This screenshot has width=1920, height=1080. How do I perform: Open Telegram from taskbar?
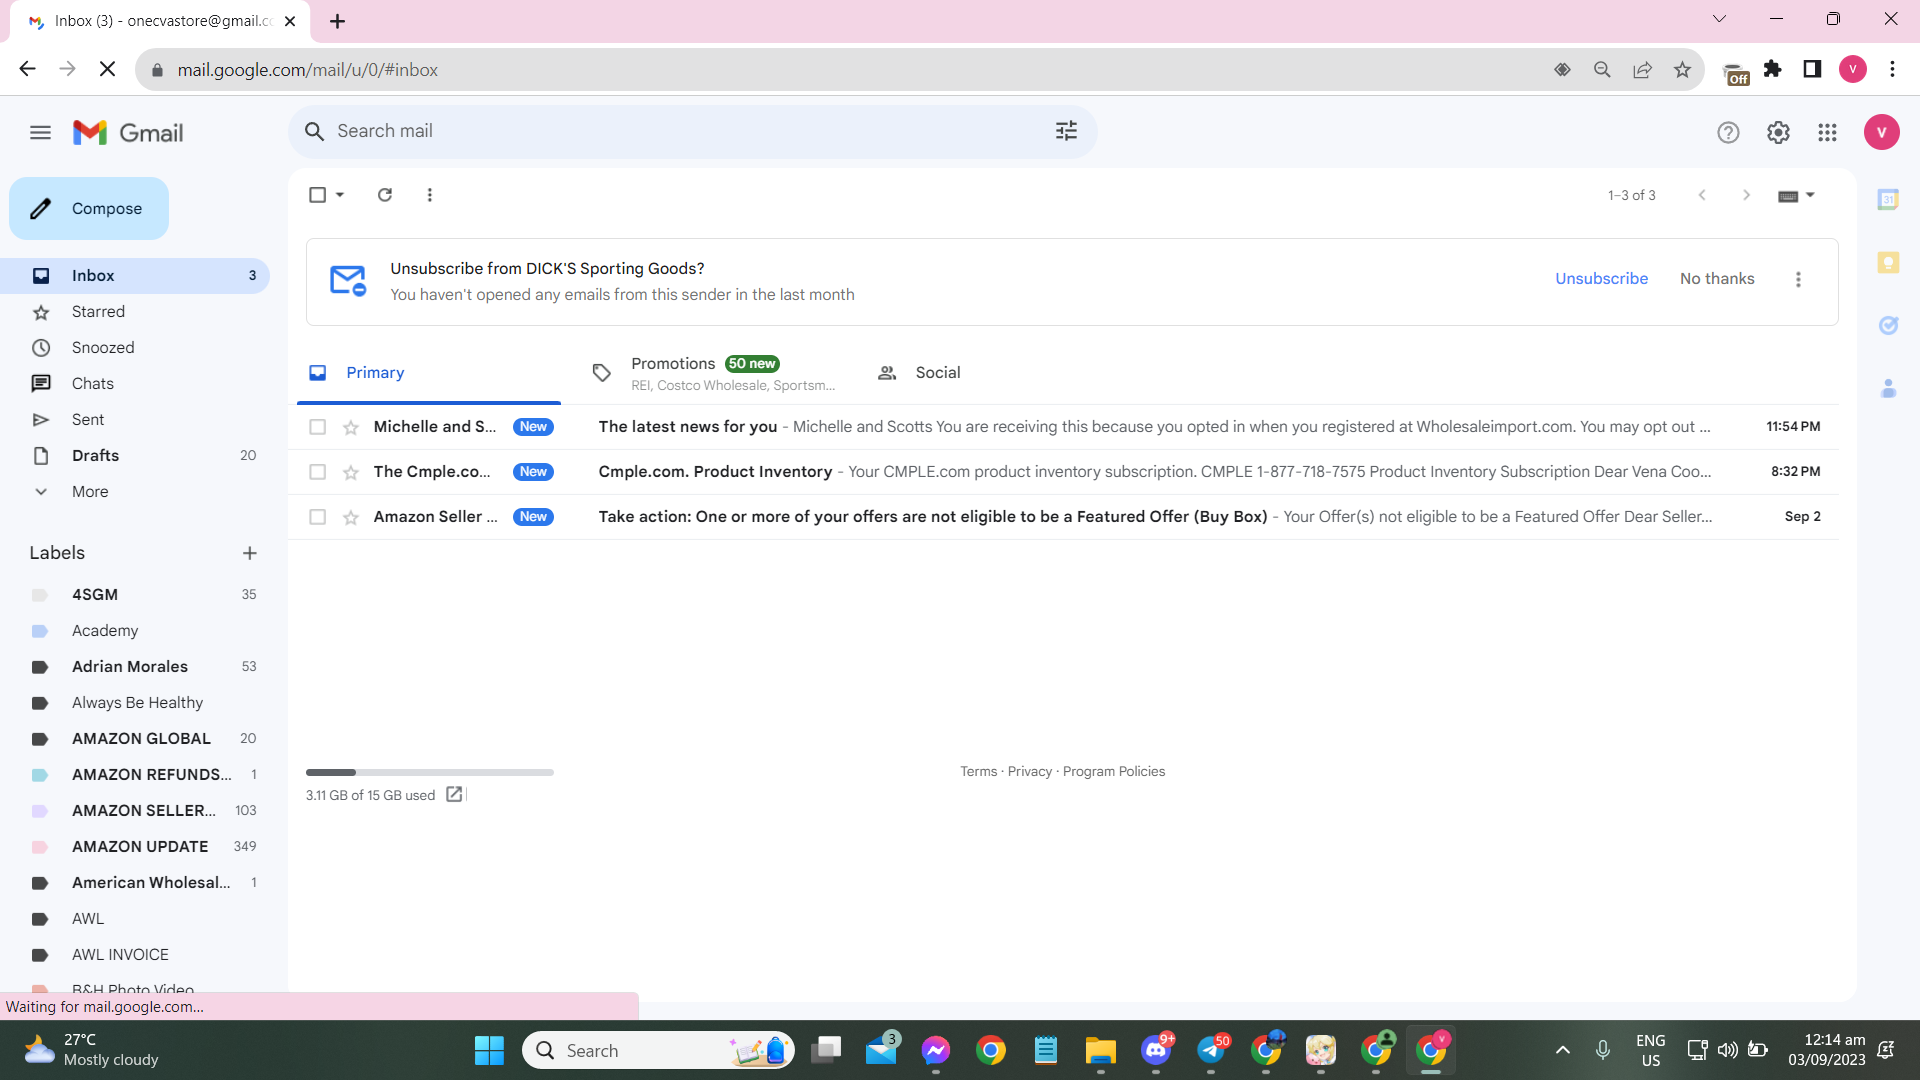coord(1212,1050)
